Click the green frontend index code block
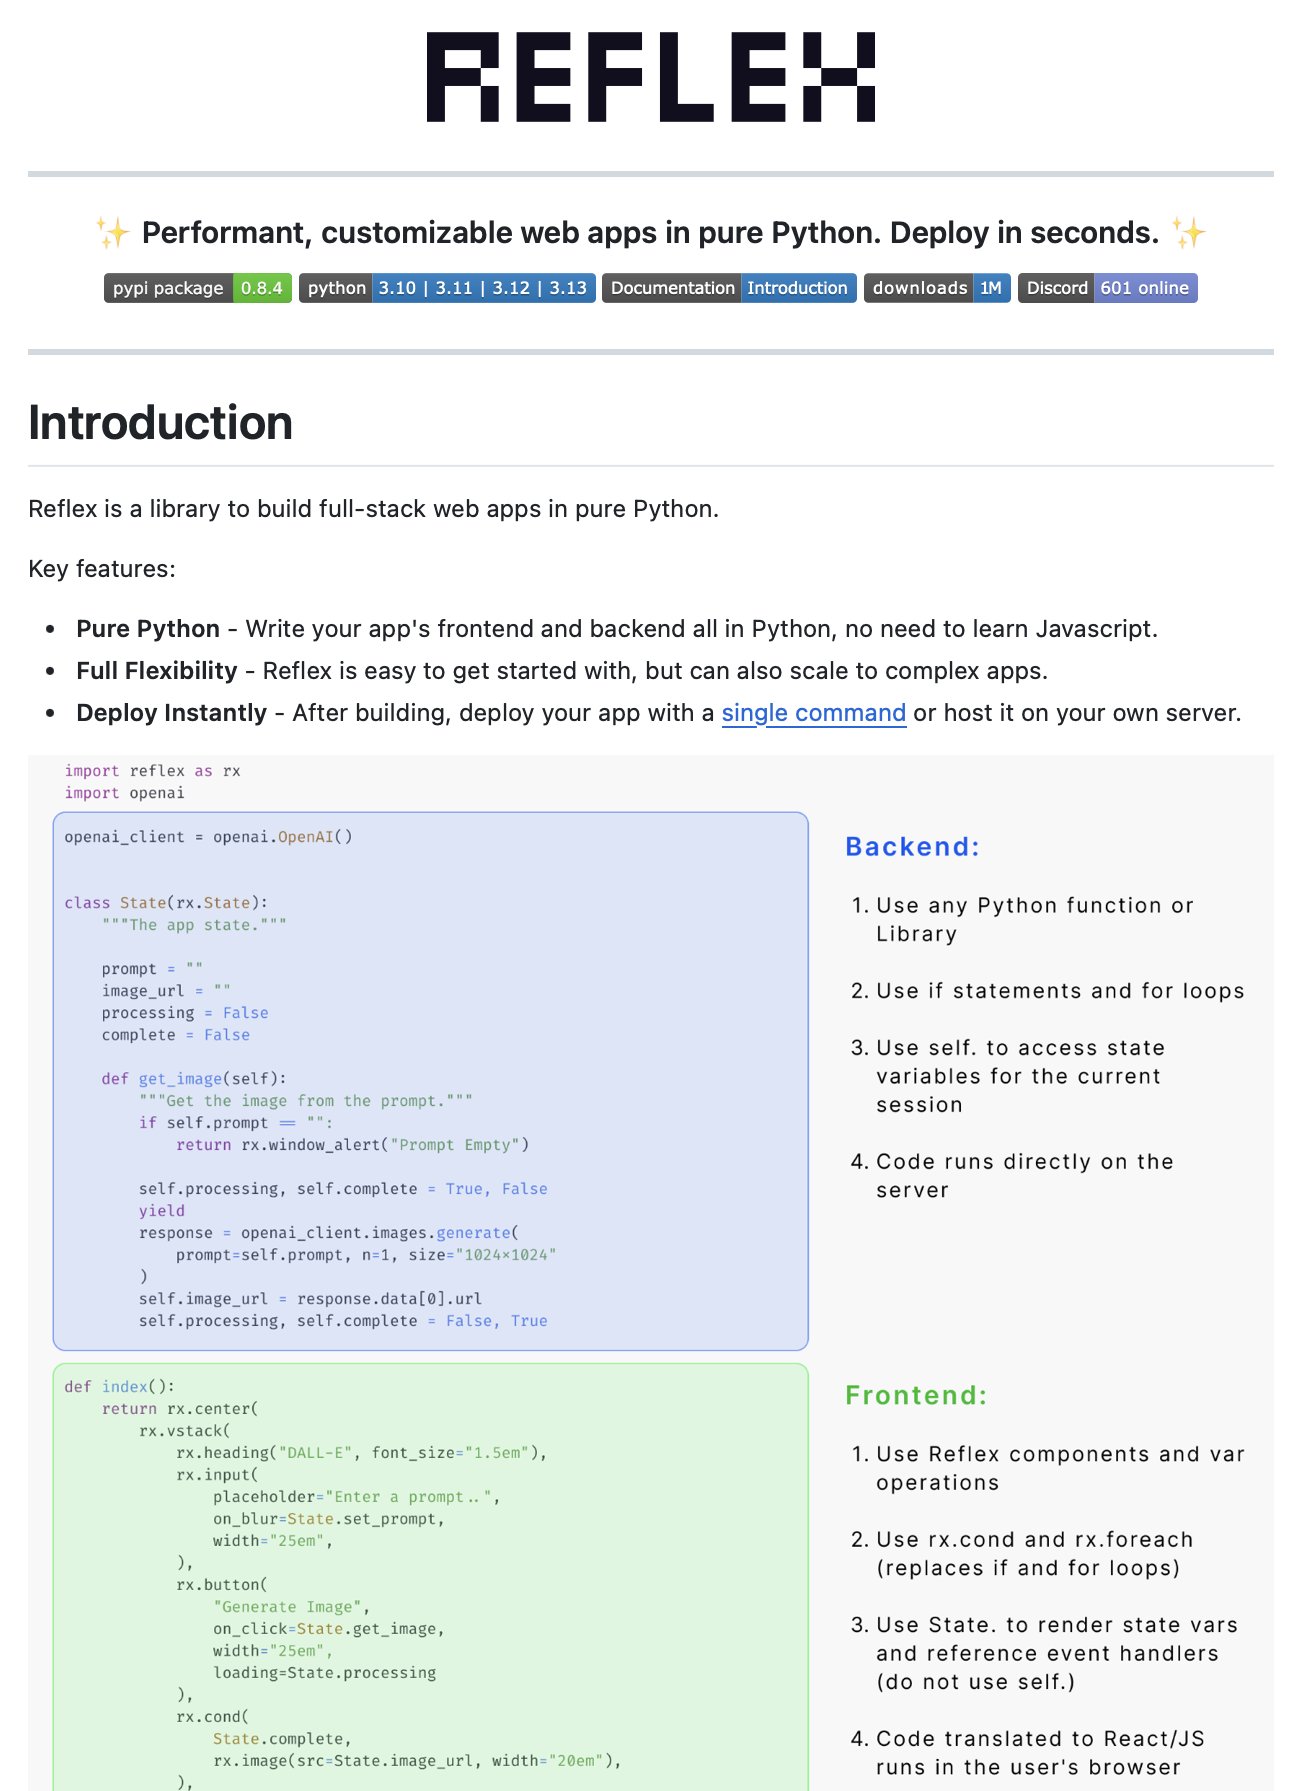The image size is (1304, 1791). (431, 1577)
